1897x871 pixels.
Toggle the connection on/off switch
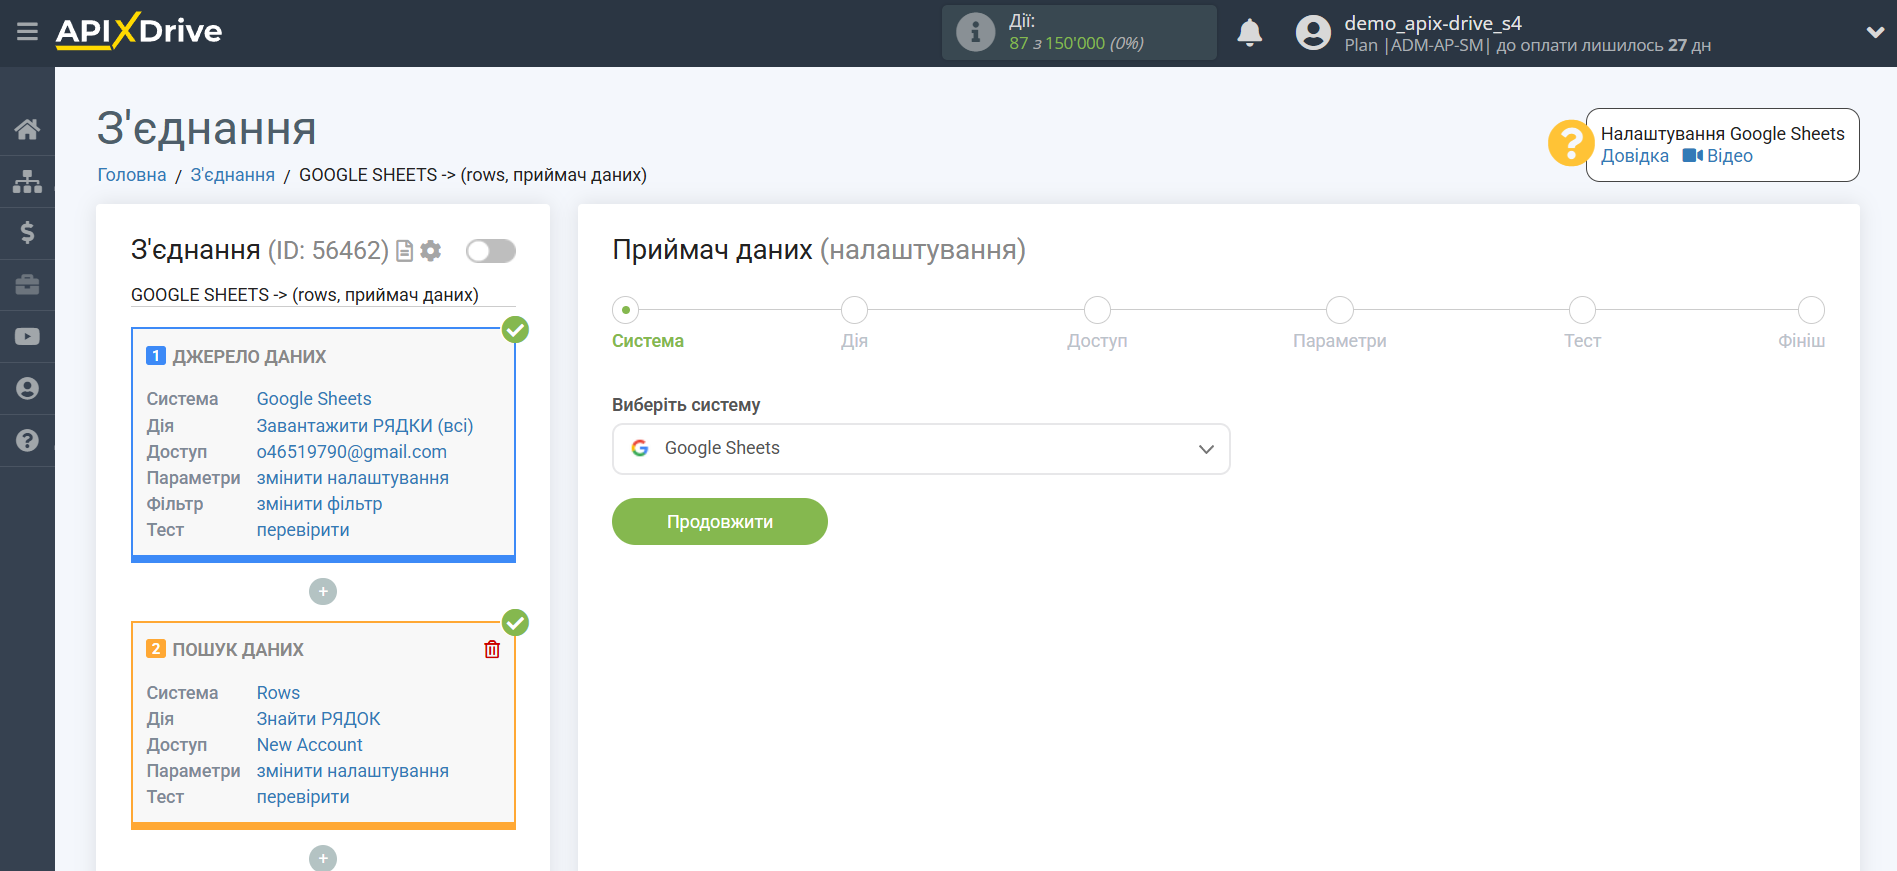pos(490,251)
